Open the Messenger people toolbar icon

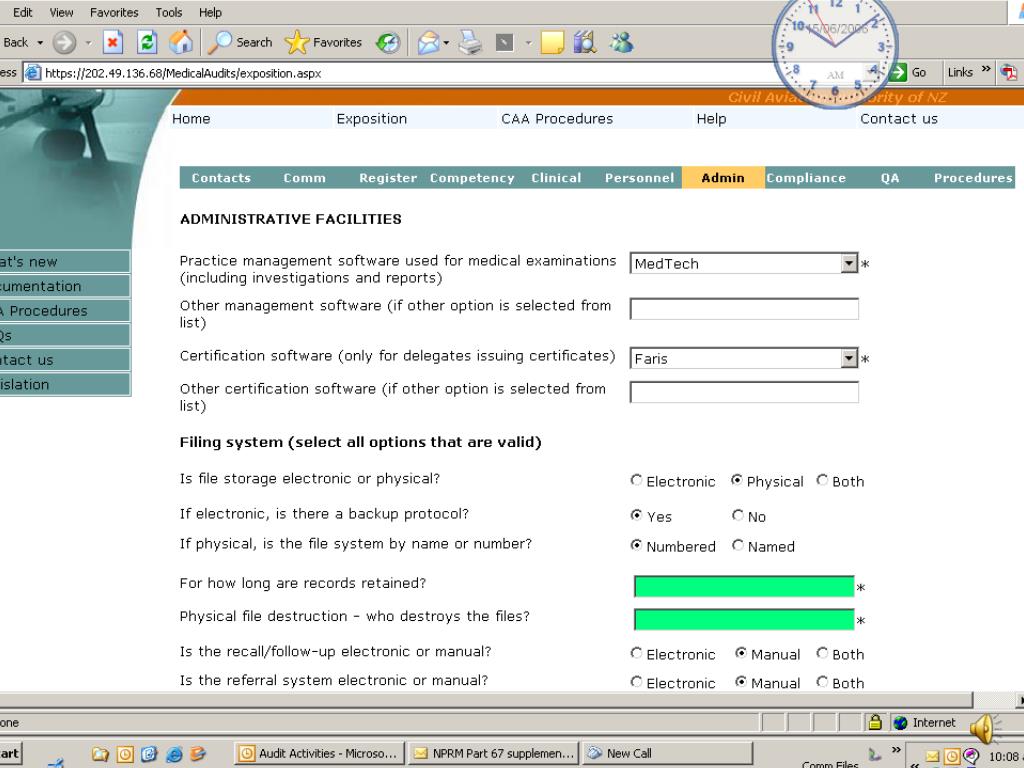[621, 43]
